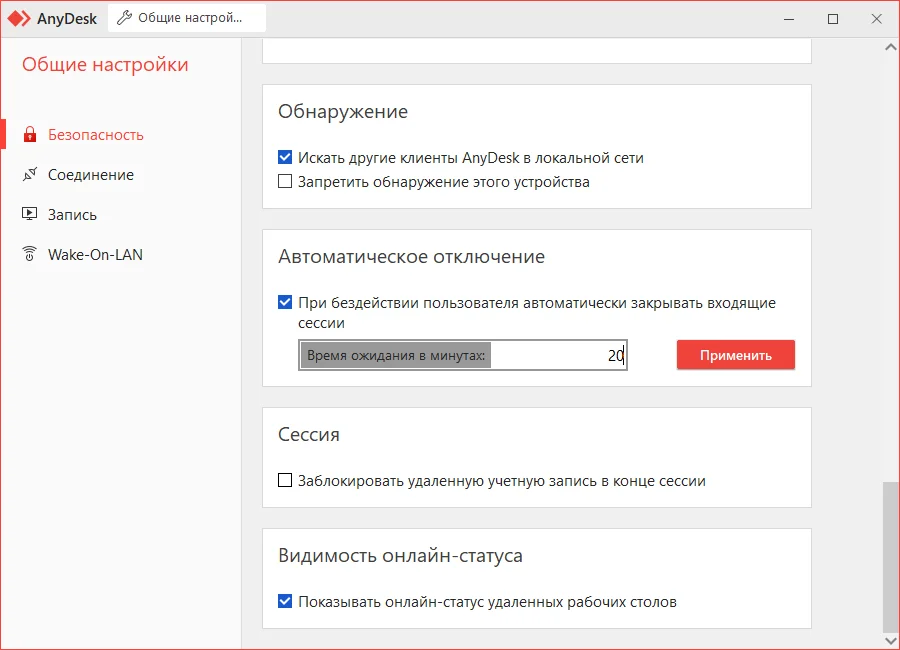
Task: Click the vertical scrollbar thumb
Action: point(890,555)
